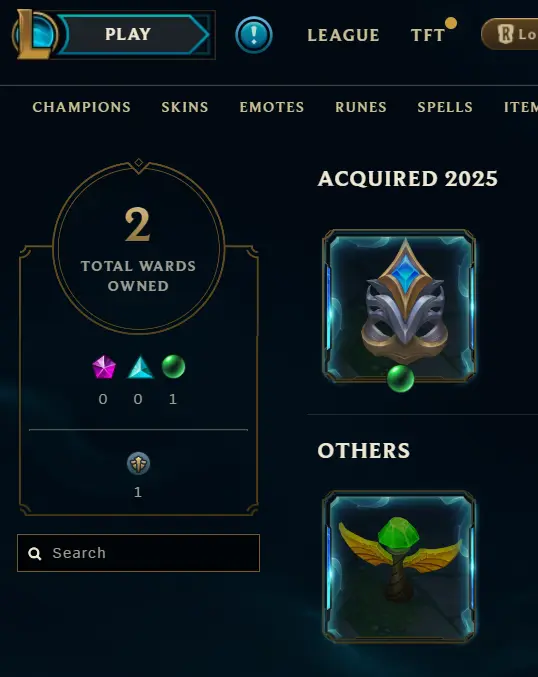The image size is (538, 677).
Task: Open the LEAGUE menu item
Action: click(343, 35)
